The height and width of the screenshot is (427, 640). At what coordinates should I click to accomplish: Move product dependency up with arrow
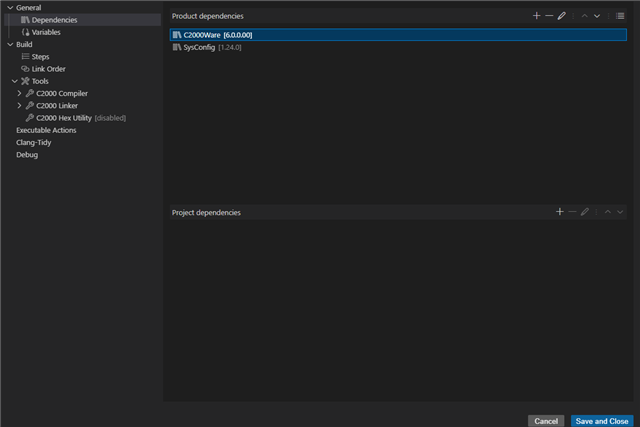[x=584, y=16]
